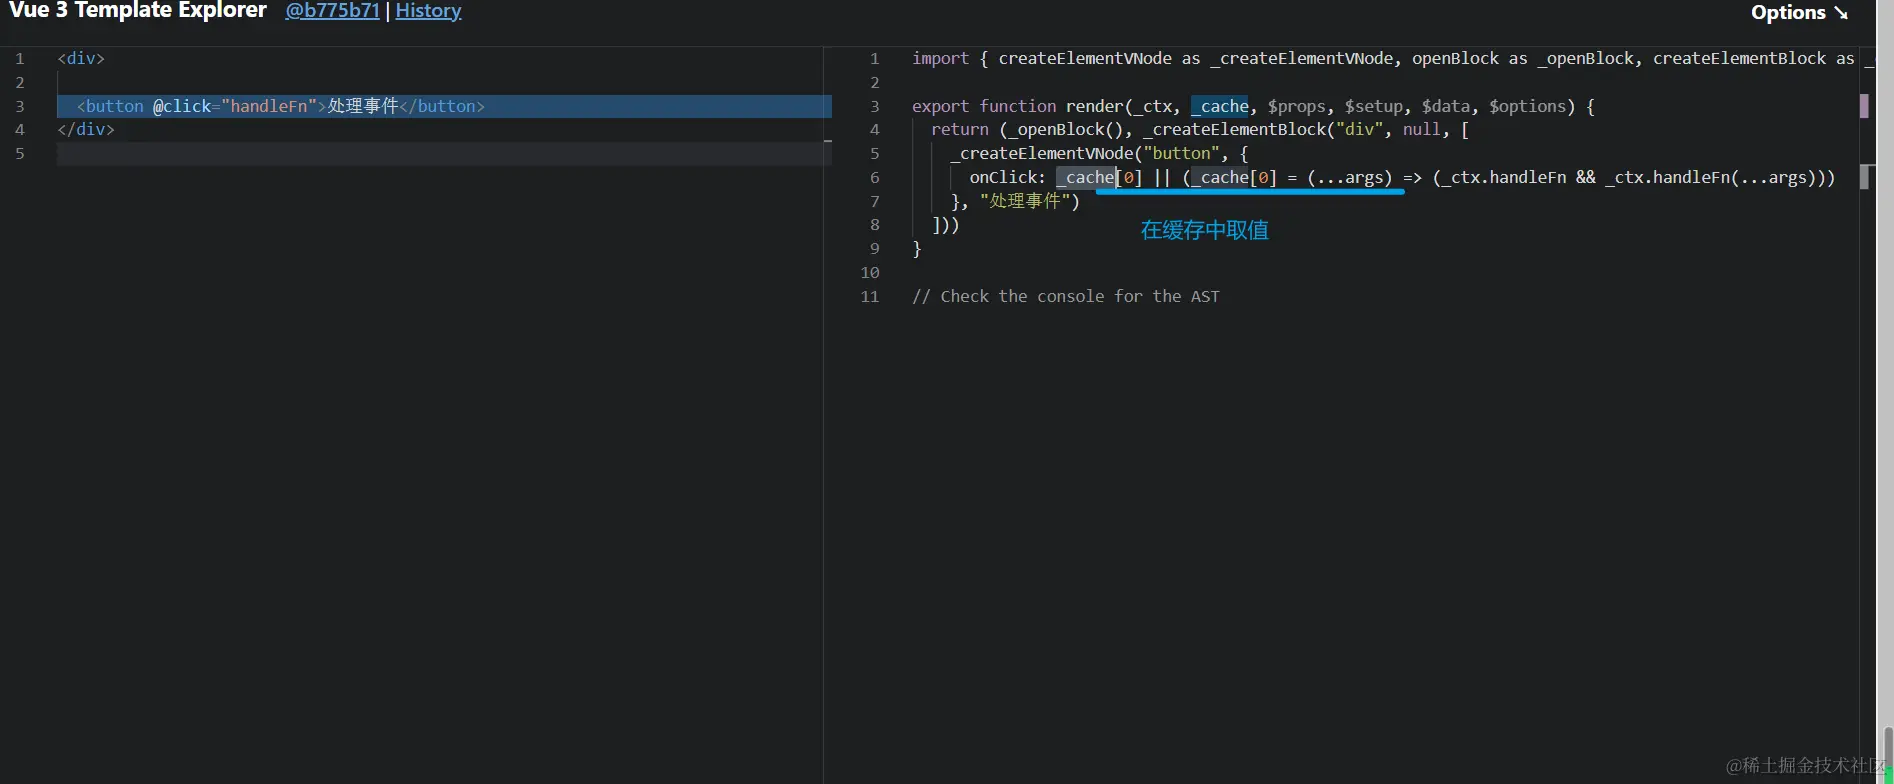Click line number 3 in the template editor

[x=19, y=106]
